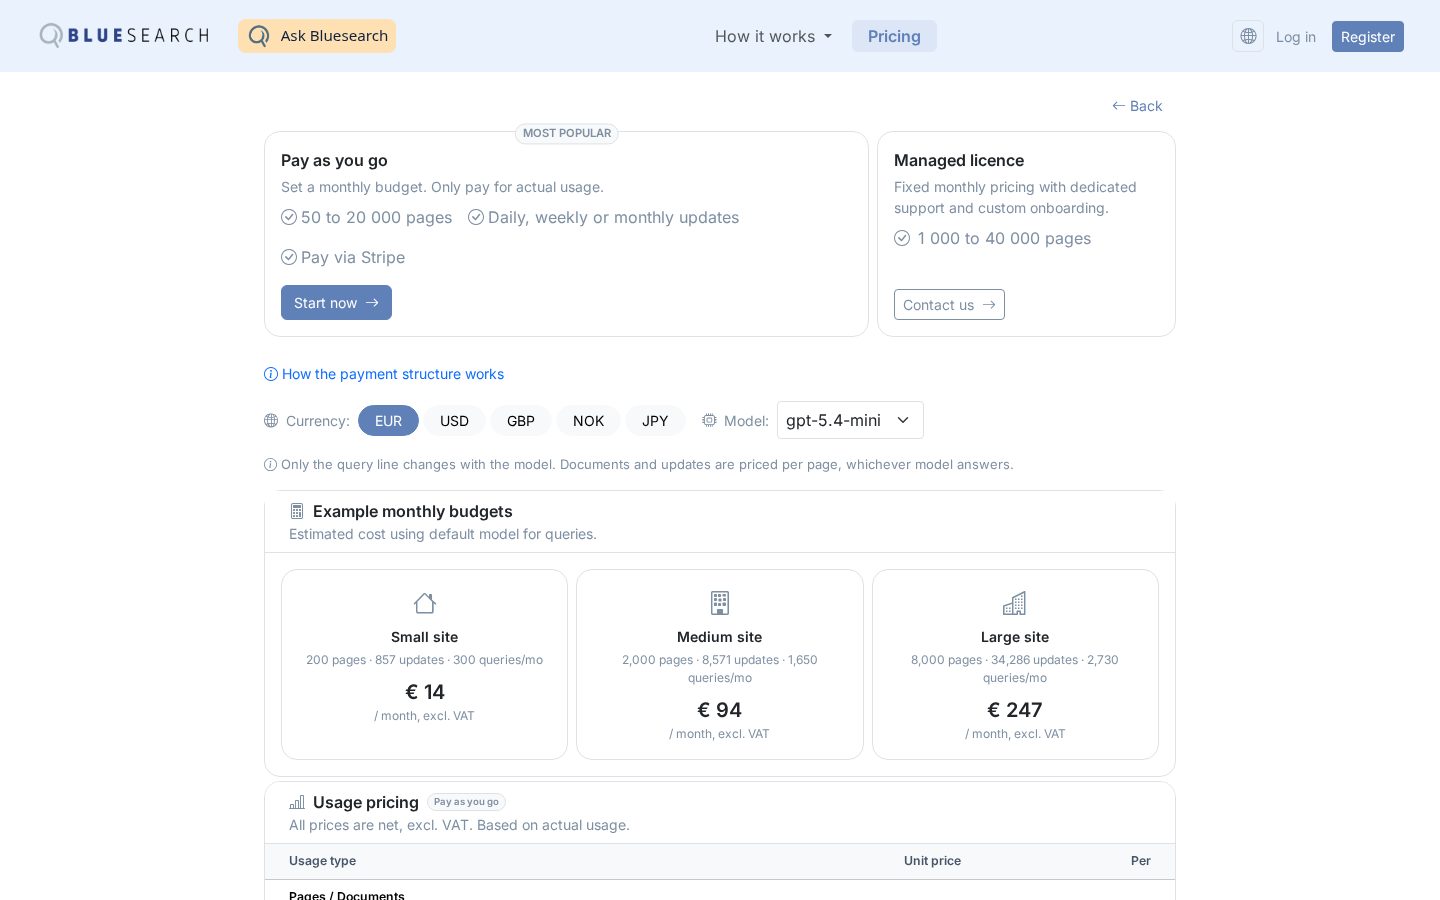Click the Usage type column header
The width and height of the screenshot is (1440, 900).
[322, 861]
